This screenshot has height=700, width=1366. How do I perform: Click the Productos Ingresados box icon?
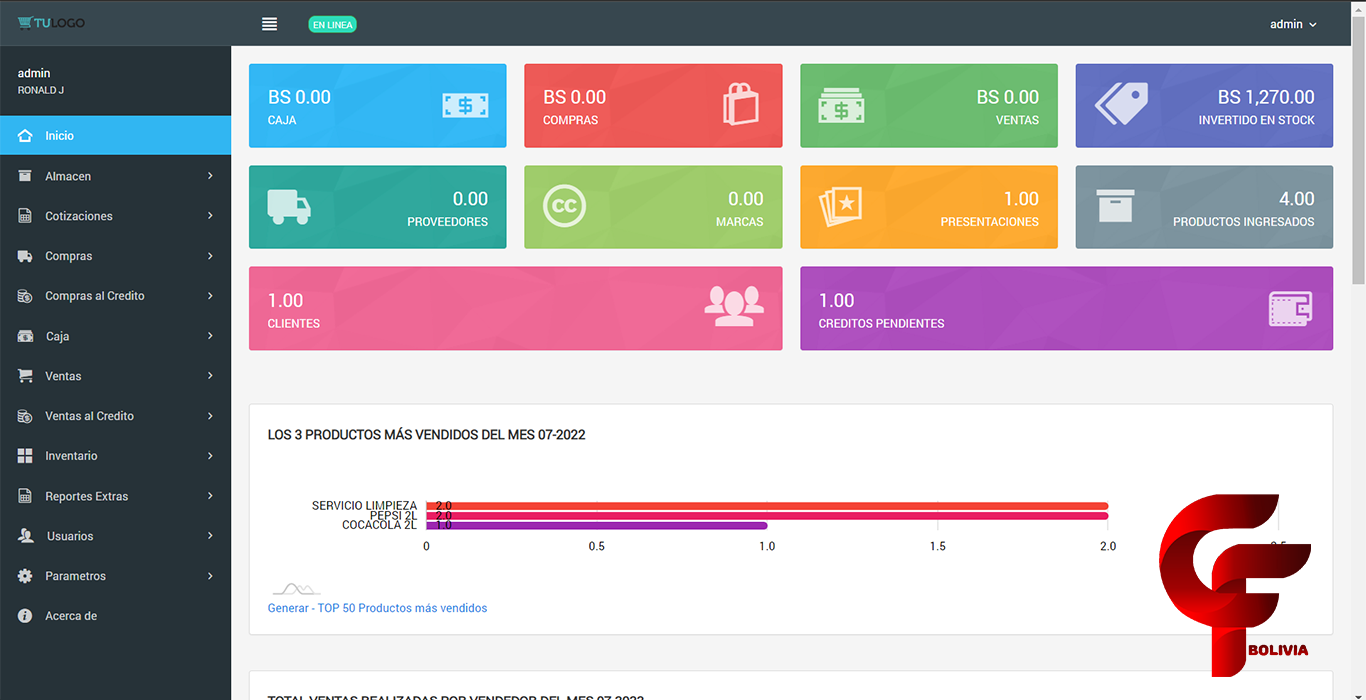1114,206
